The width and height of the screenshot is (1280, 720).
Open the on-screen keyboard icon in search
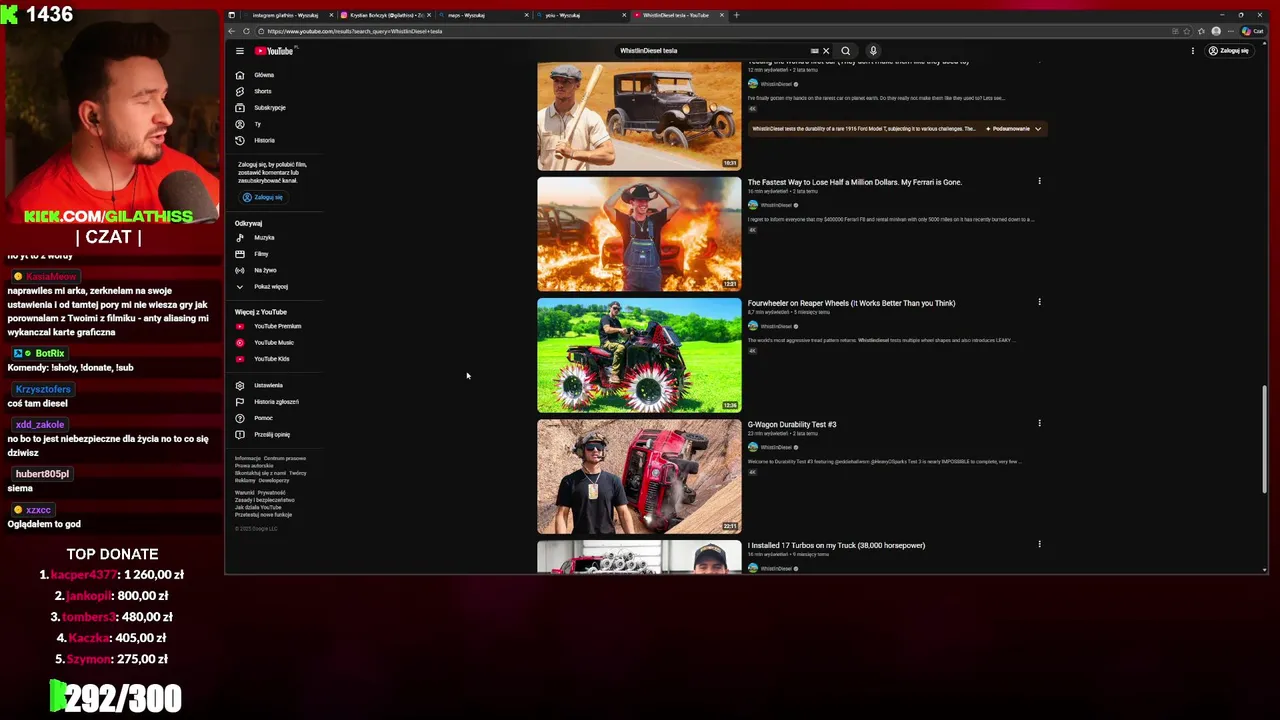click(814, 51)
